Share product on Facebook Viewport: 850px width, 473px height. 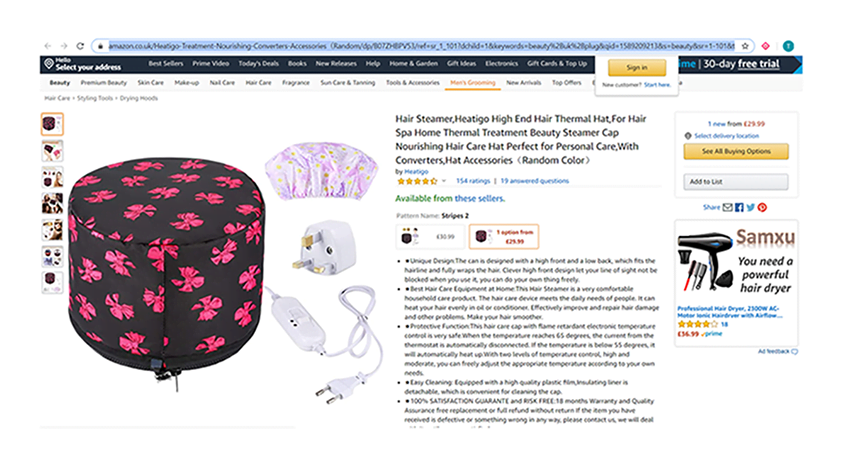(x=739, y=207)
